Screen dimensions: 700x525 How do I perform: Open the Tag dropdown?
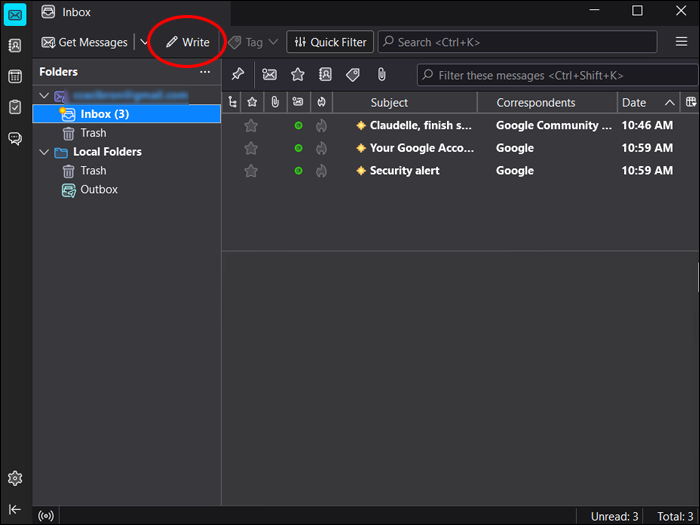coord(253,42)
